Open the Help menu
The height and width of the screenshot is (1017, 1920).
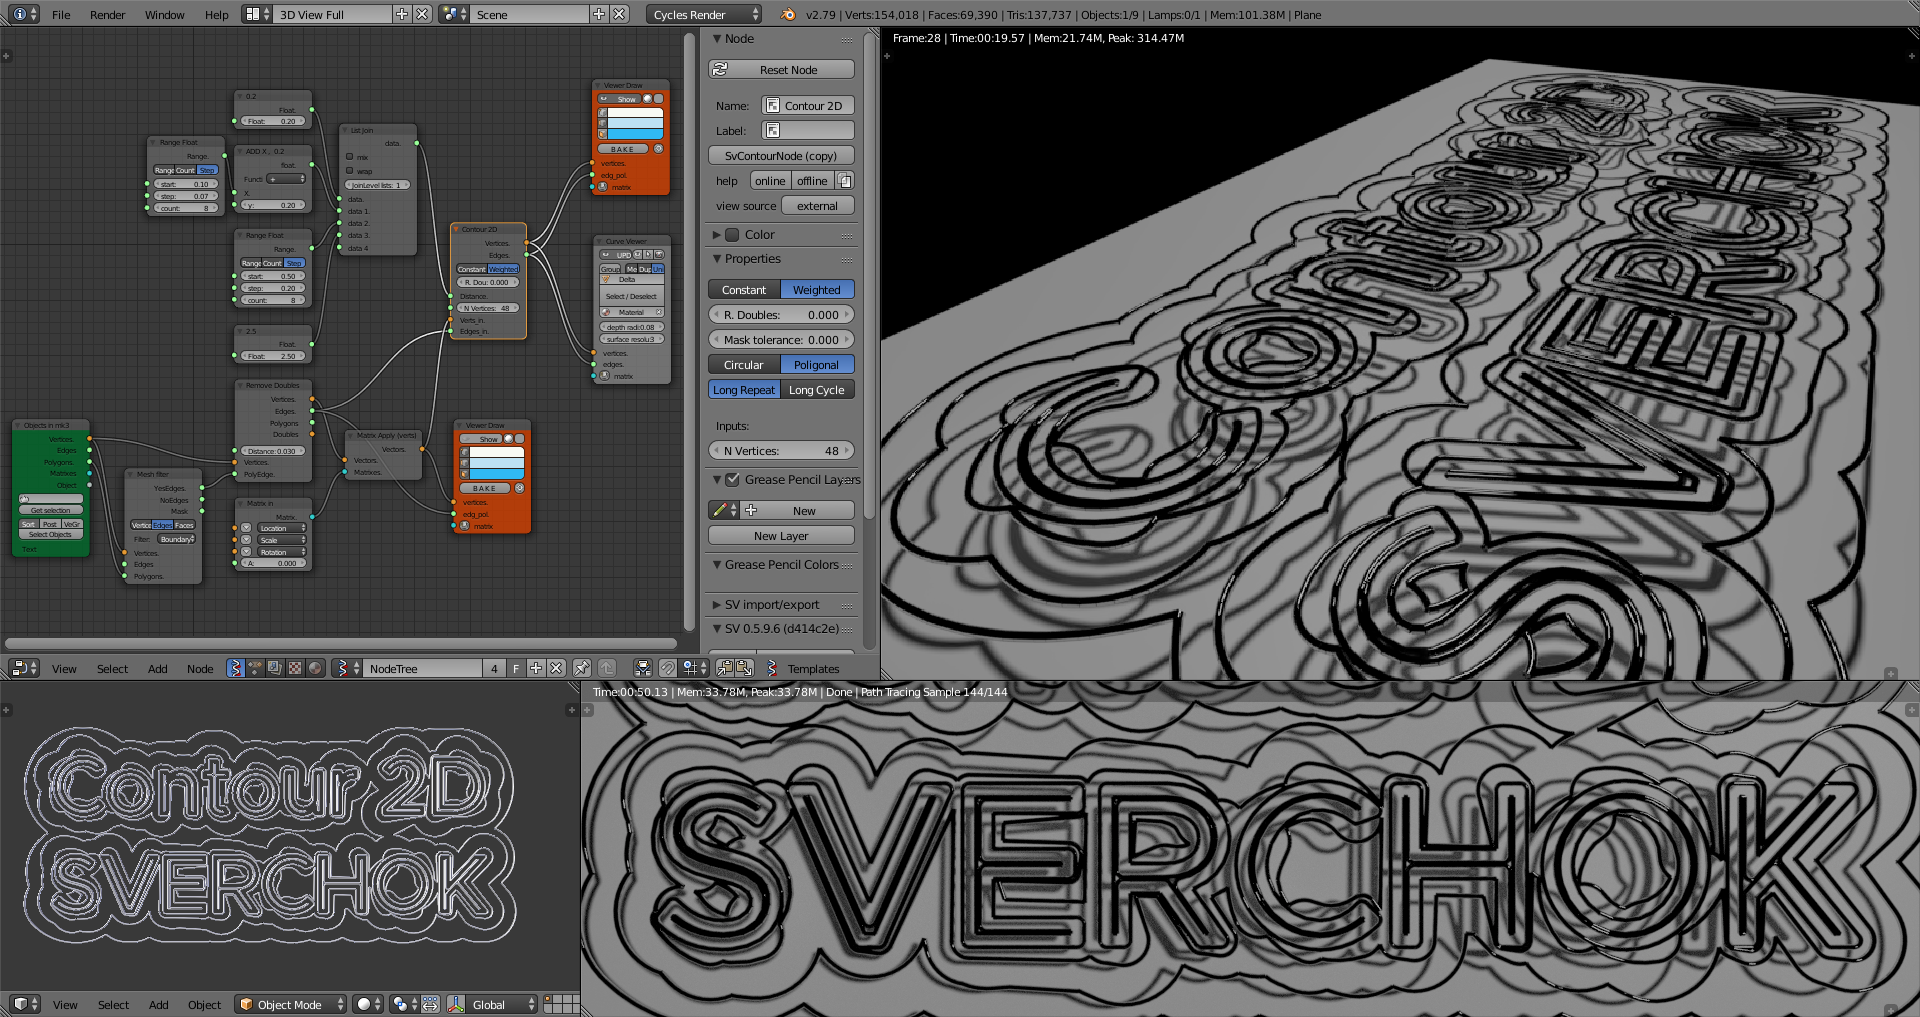pyautogui.click(x=216, y=14)
